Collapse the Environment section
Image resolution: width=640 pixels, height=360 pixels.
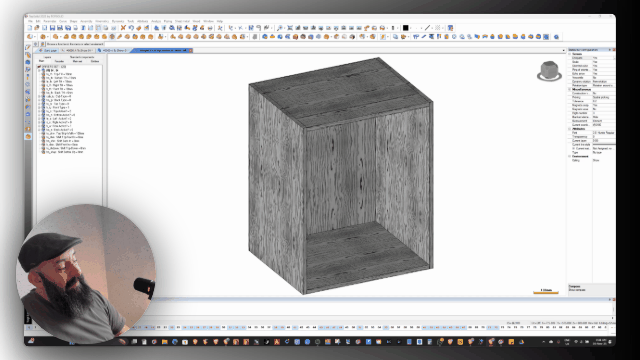click(x=569, y=156)
